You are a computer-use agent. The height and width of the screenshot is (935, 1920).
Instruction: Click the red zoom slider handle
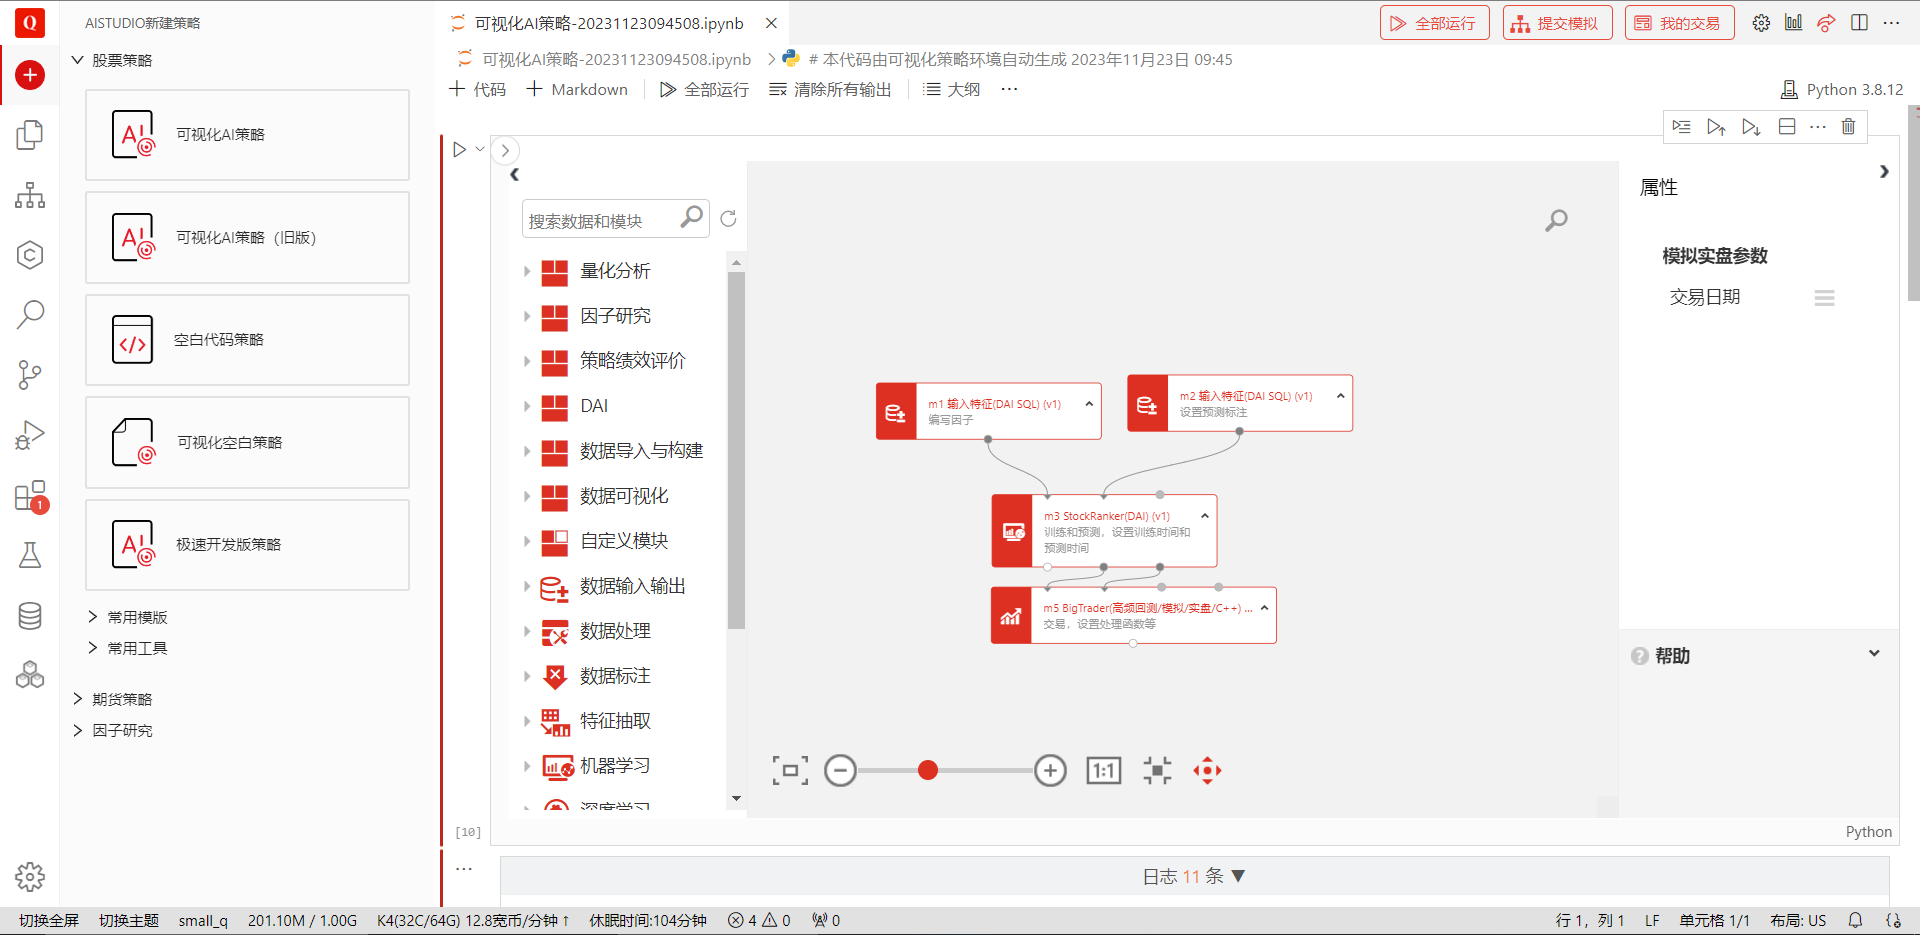tap(928, 770)
